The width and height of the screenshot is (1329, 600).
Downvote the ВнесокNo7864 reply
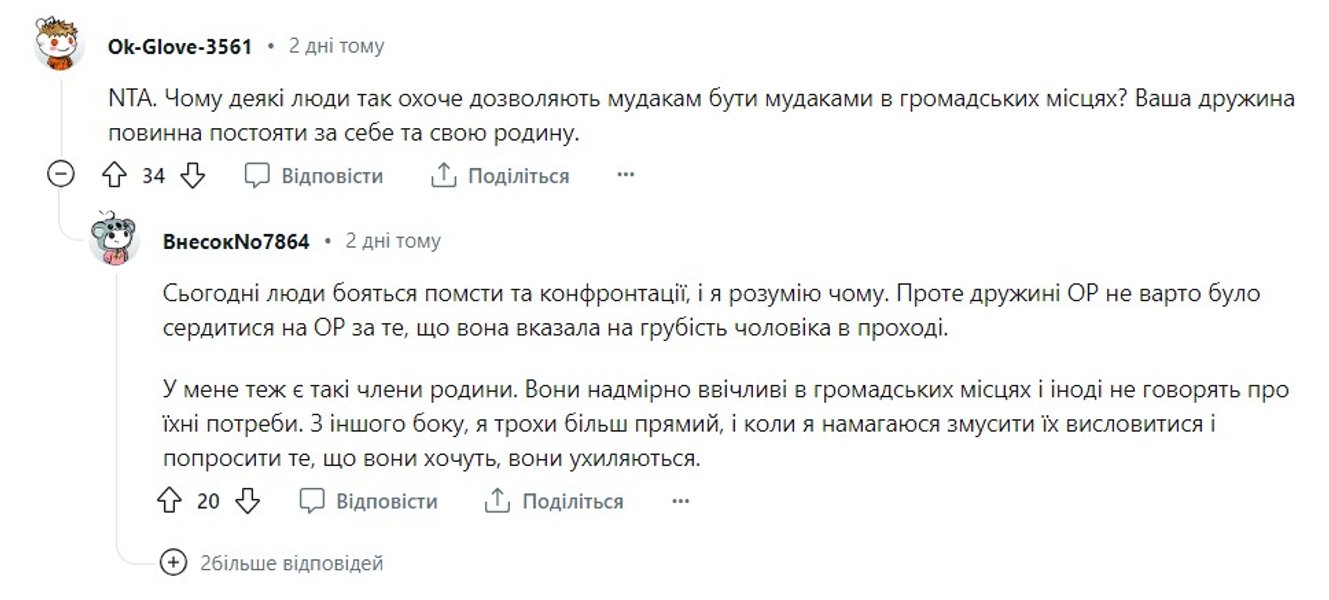coord(247,501)
